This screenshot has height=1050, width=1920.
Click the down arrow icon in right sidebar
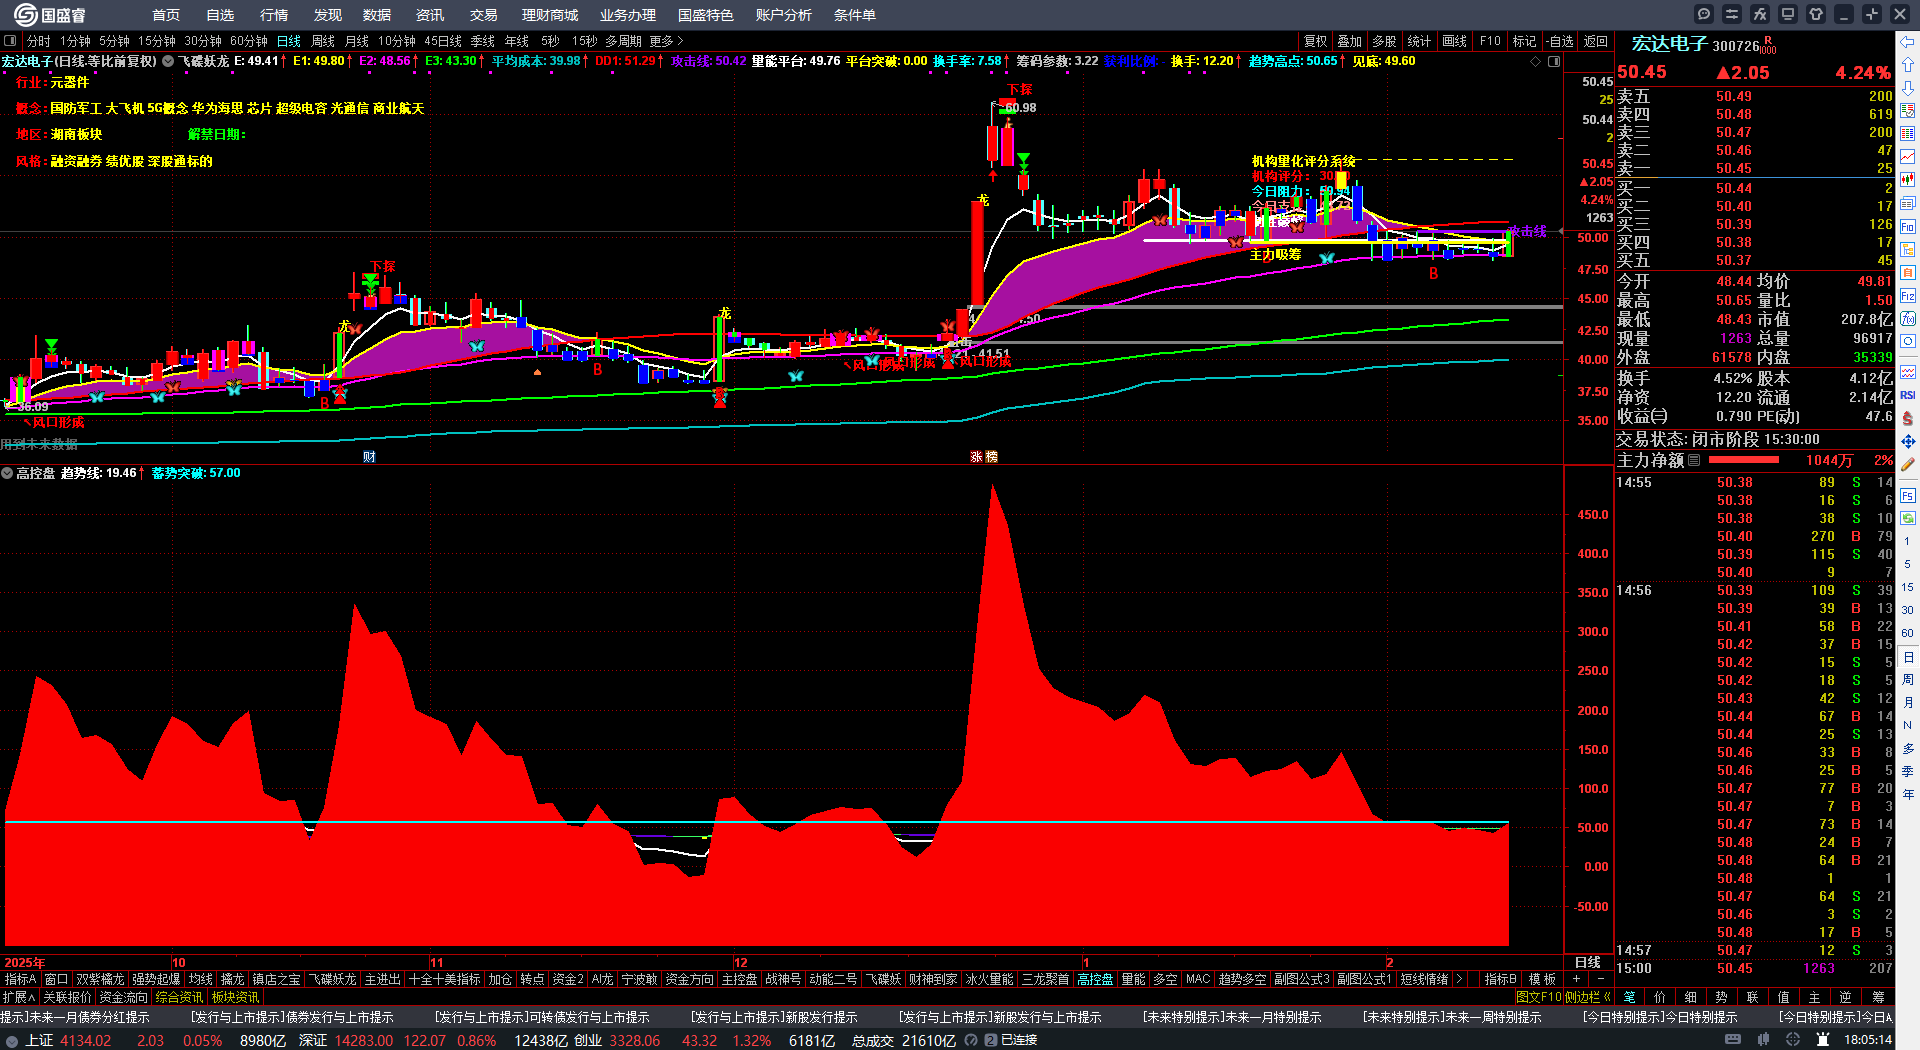point(1908,88)
